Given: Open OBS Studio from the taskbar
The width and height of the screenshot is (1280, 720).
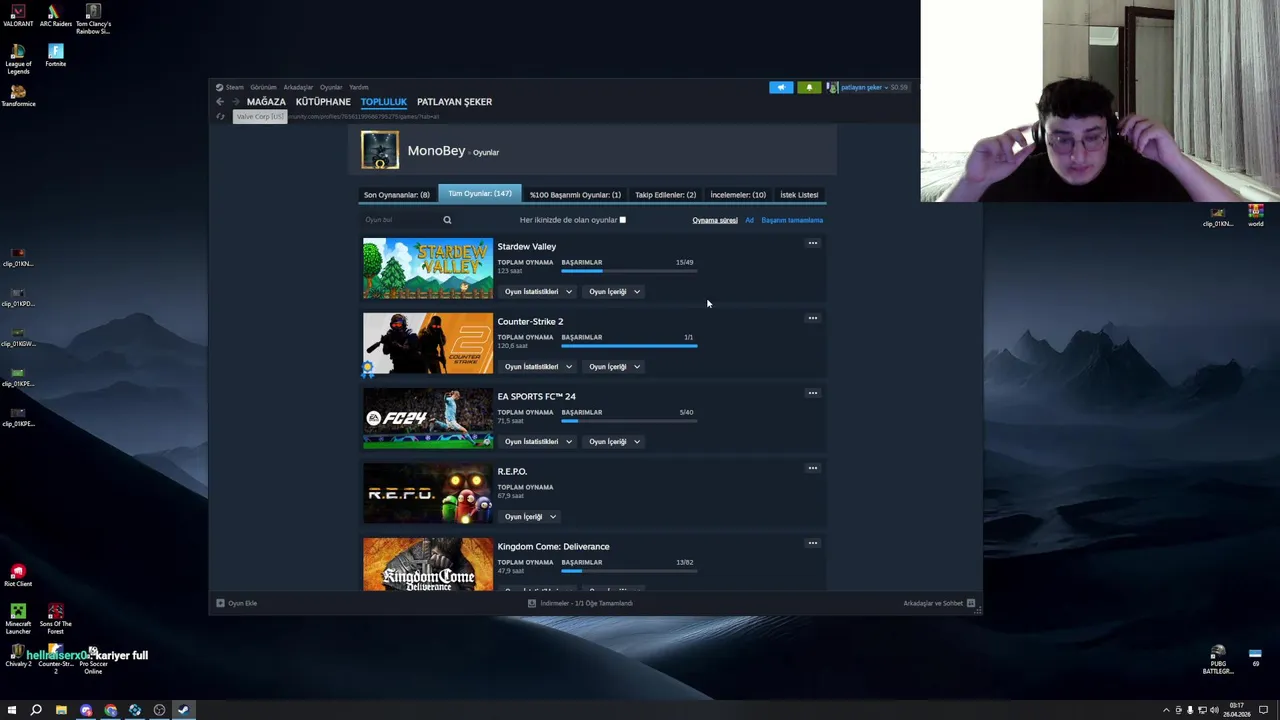Looking at the screenshot, I should coord(159,710).
